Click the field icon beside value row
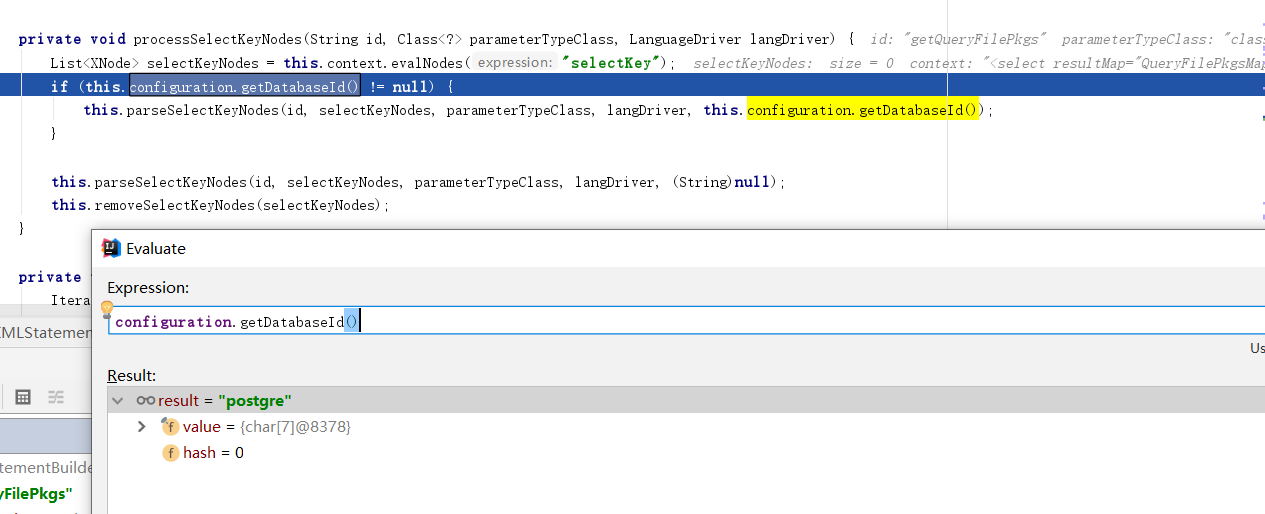This screenshot has width=1265, height=514. (x=170, y=427)
